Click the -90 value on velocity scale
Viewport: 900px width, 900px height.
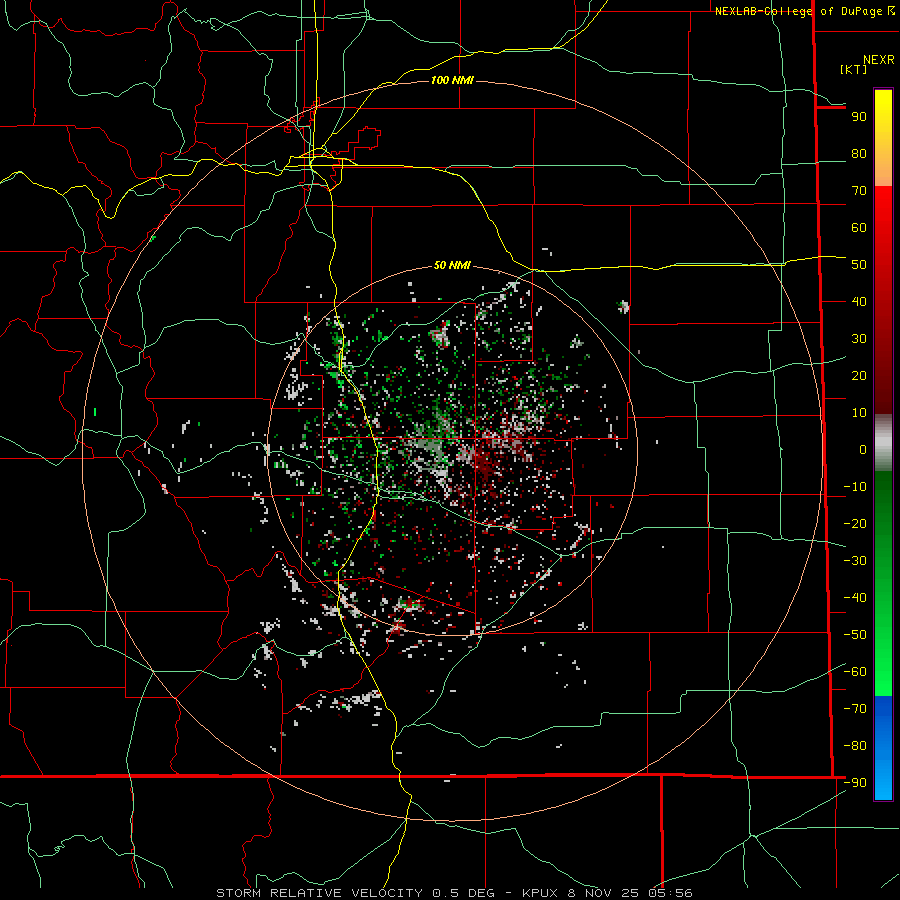(855, 783)
